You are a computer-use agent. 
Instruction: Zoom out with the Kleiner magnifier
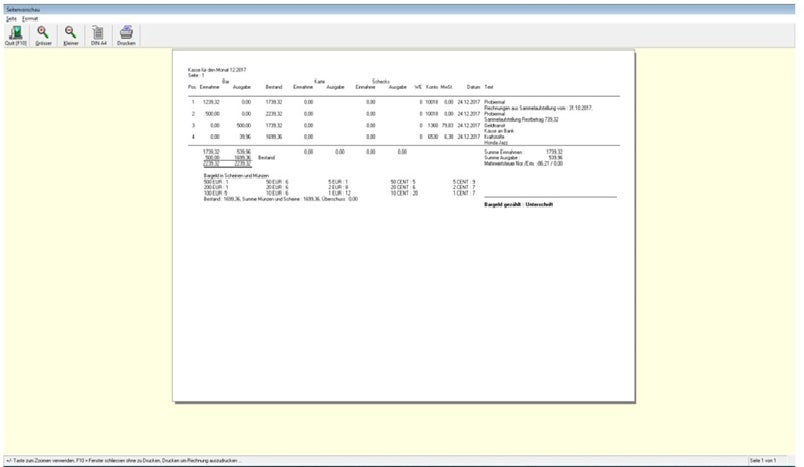point(71,35)
